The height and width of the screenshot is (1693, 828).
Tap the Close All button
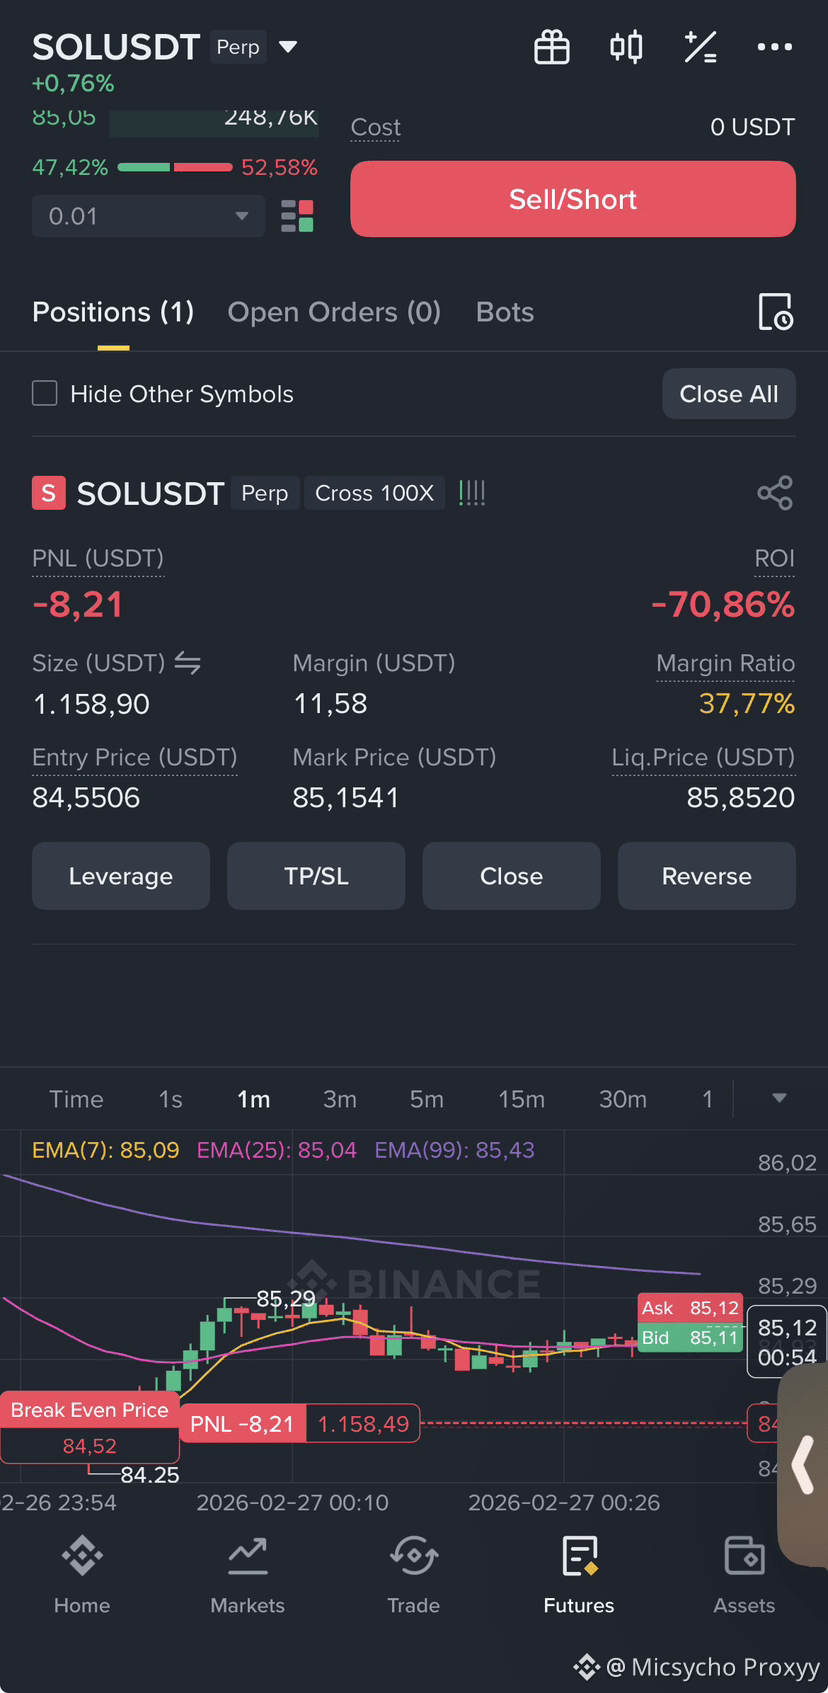click(729, 394)
